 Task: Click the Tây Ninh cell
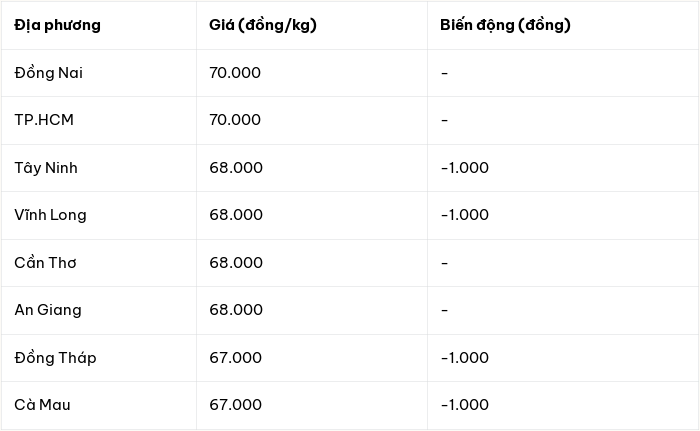46,168
